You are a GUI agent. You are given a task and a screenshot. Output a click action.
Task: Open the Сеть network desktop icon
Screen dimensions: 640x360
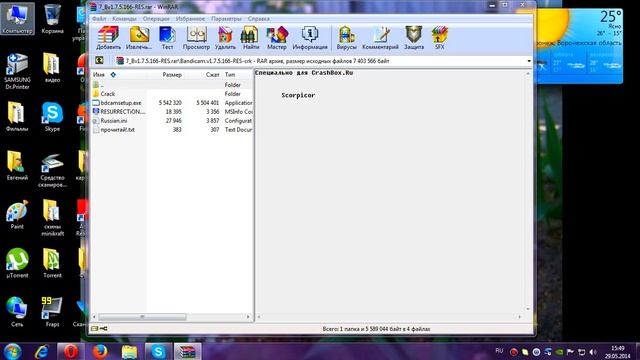[17, 313]
